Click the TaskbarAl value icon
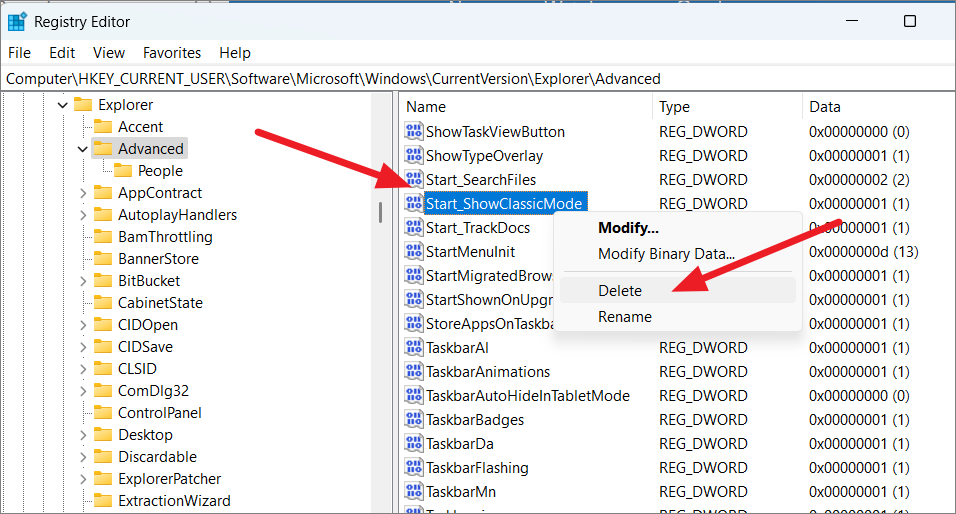 pyautogui.click(x=414, y=348)
